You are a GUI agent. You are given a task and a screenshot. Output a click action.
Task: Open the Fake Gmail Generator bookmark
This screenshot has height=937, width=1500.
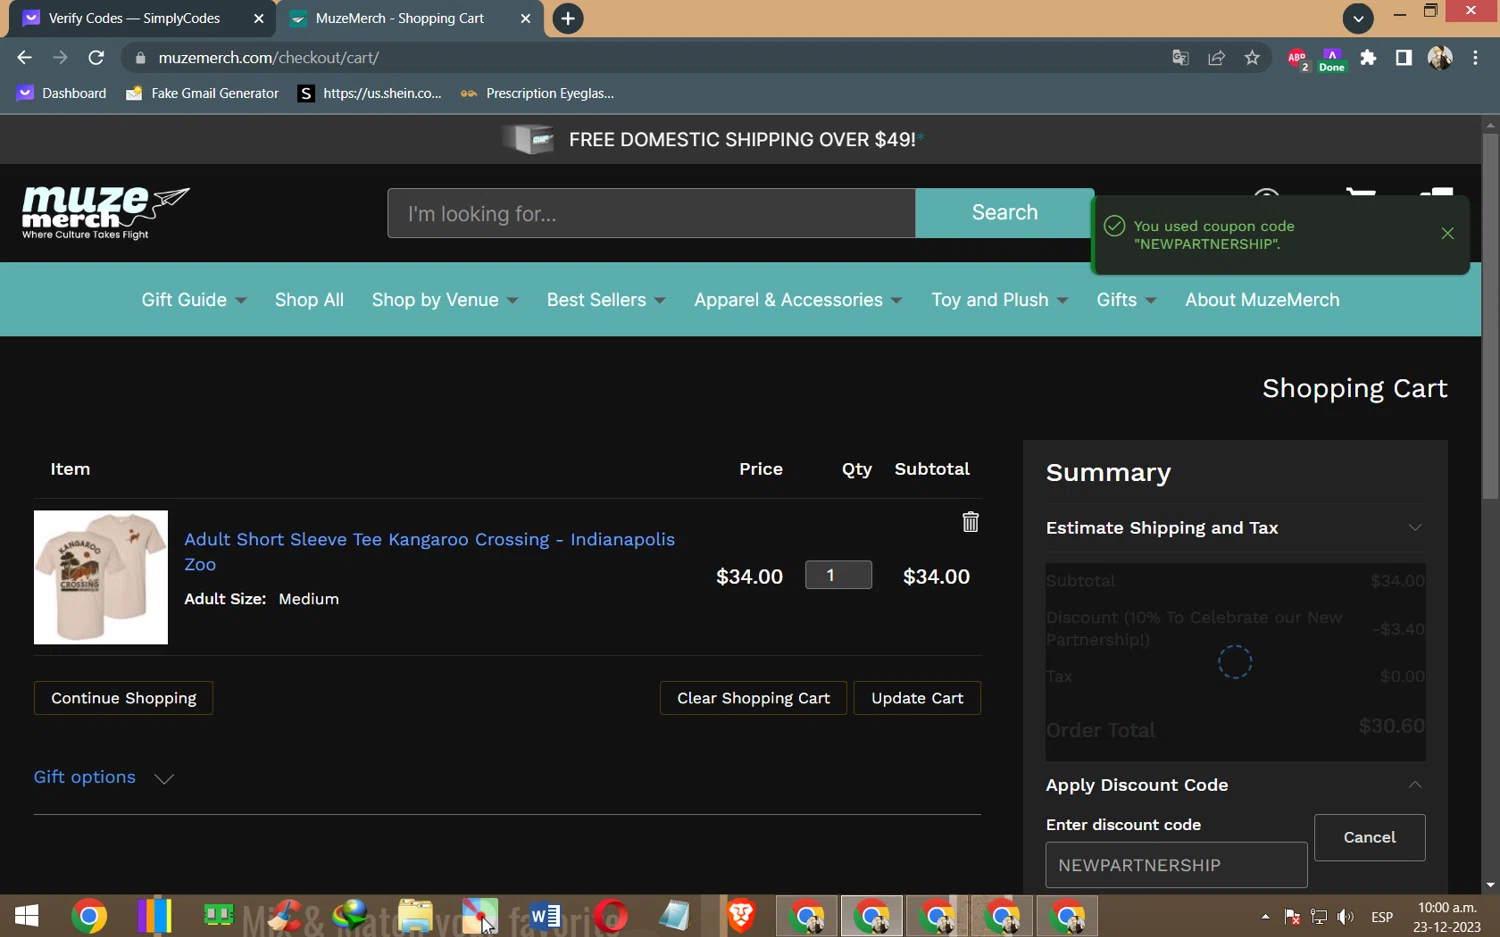coord(202,93)
